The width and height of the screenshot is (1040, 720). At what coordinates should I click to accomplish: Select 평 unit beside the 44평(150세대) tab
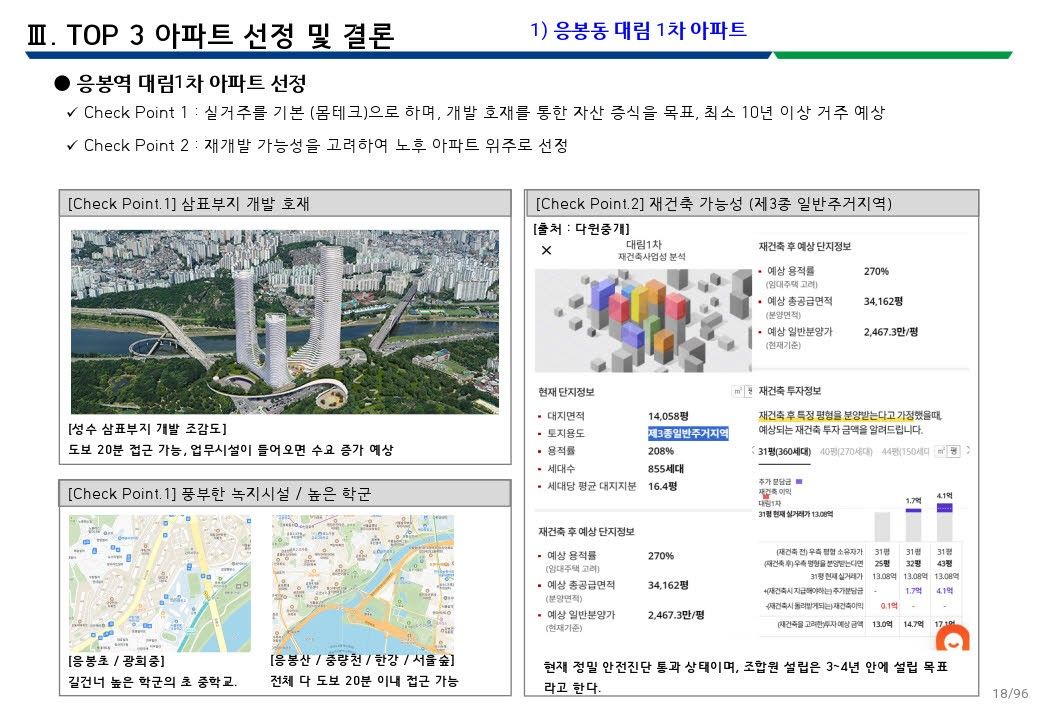[x=954, y=451]
